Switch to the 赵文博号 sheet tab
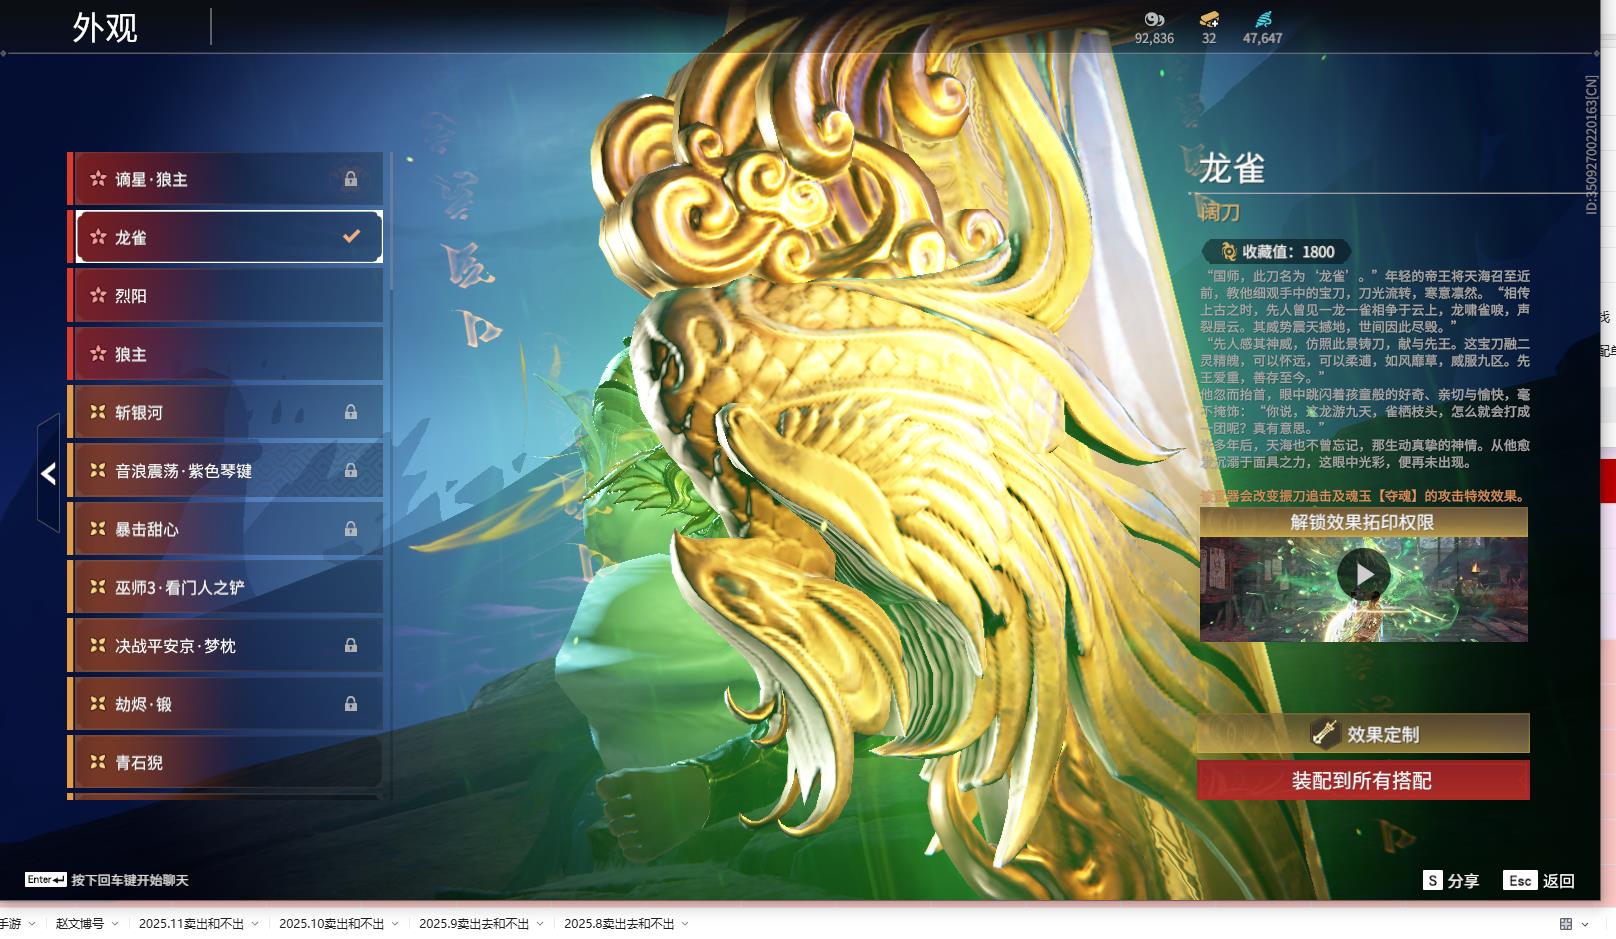 point(80,924)
